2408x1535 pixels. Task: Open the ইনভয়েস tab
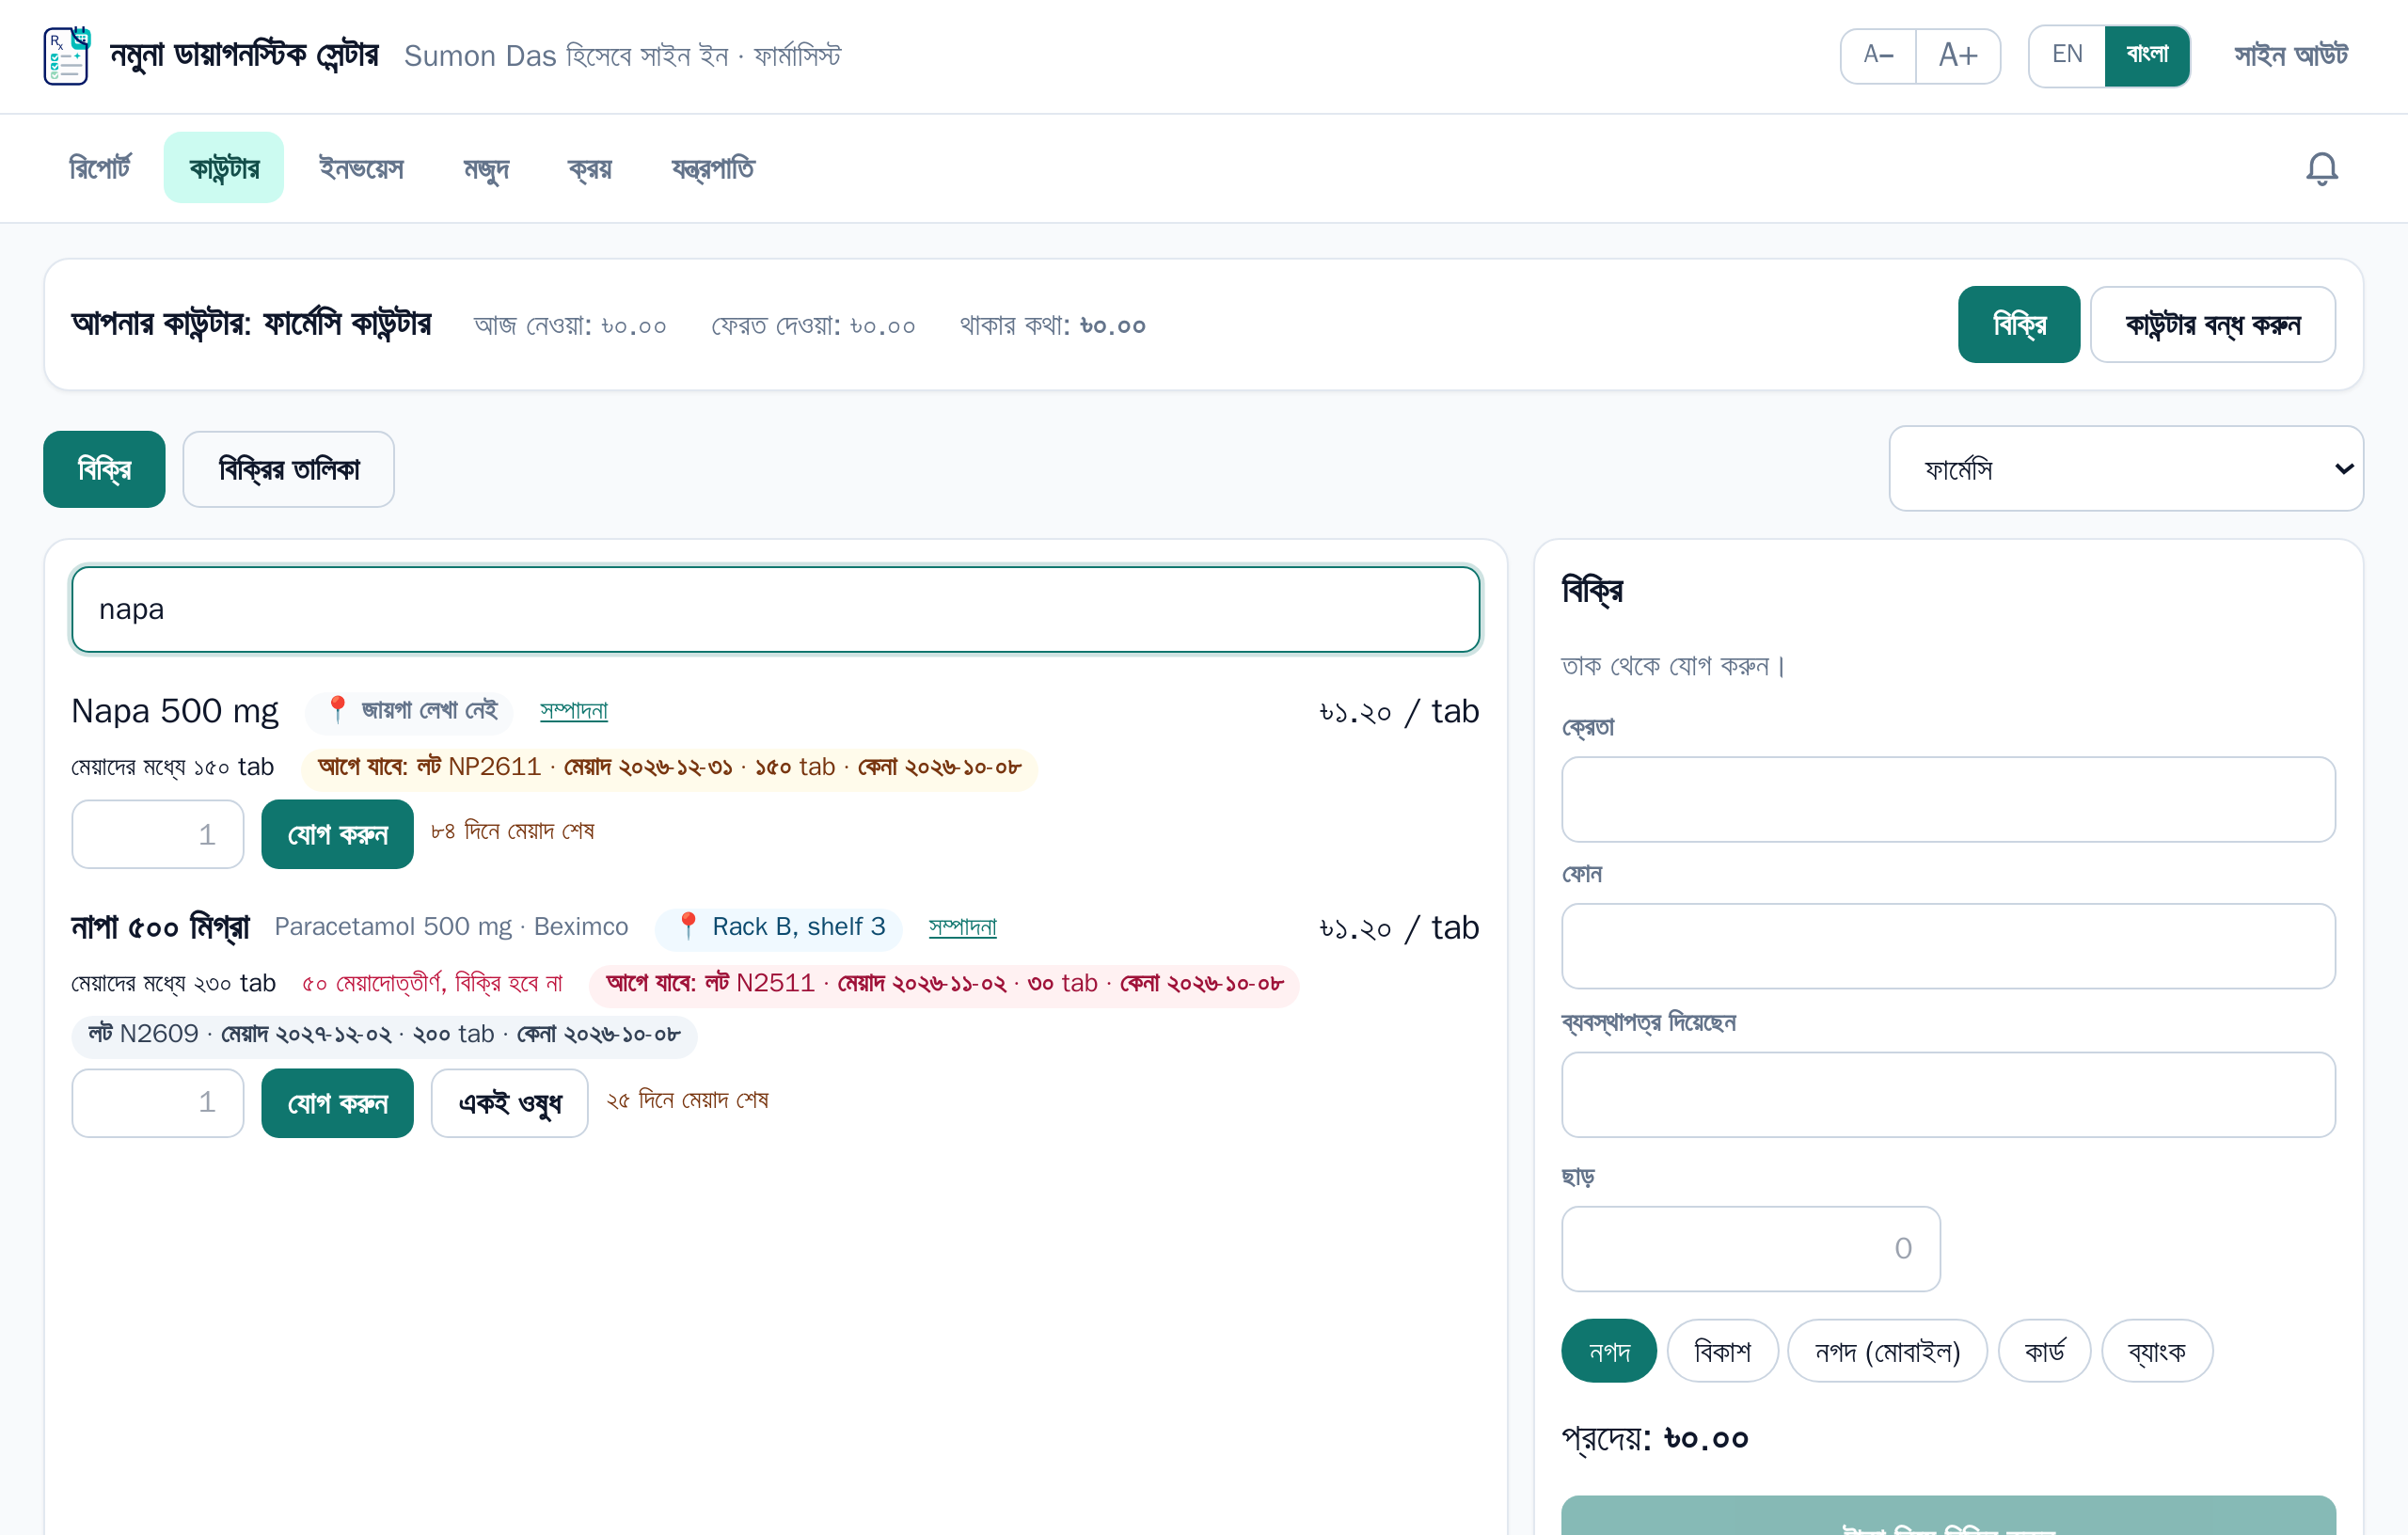(361, 168)
